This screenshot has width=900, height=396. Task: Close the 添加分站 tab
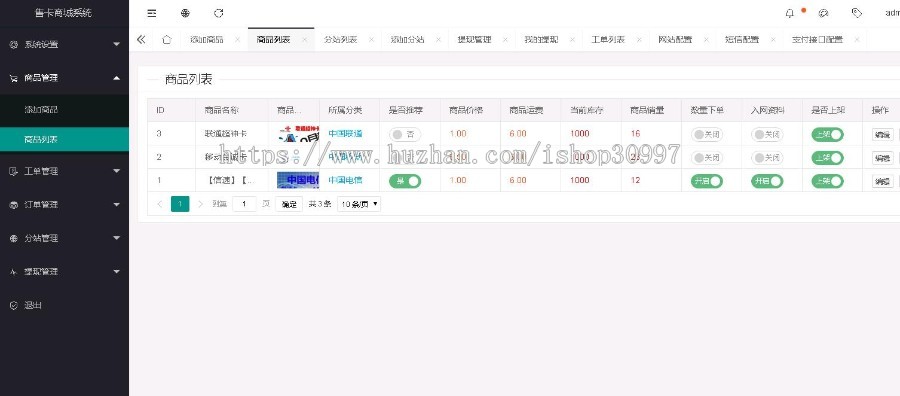coord(438,40)
